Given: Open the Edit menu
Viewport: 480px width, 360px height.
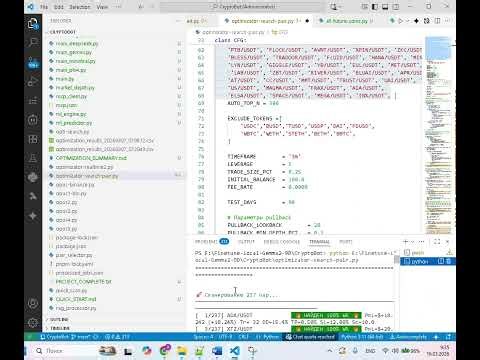Looking at the screenshot, I should pyautogui.click(x=59, y=7).
